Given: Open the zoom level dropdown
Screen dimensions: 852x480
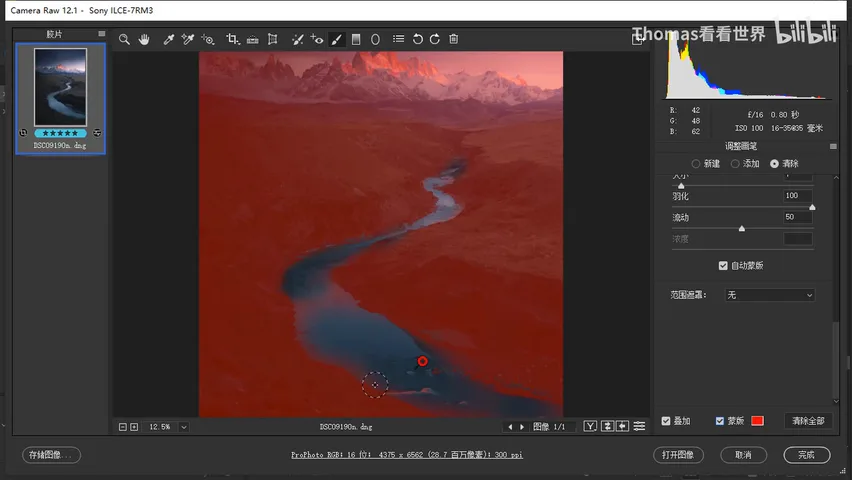Looking at the screenshot, I should (x=184, y=427).
